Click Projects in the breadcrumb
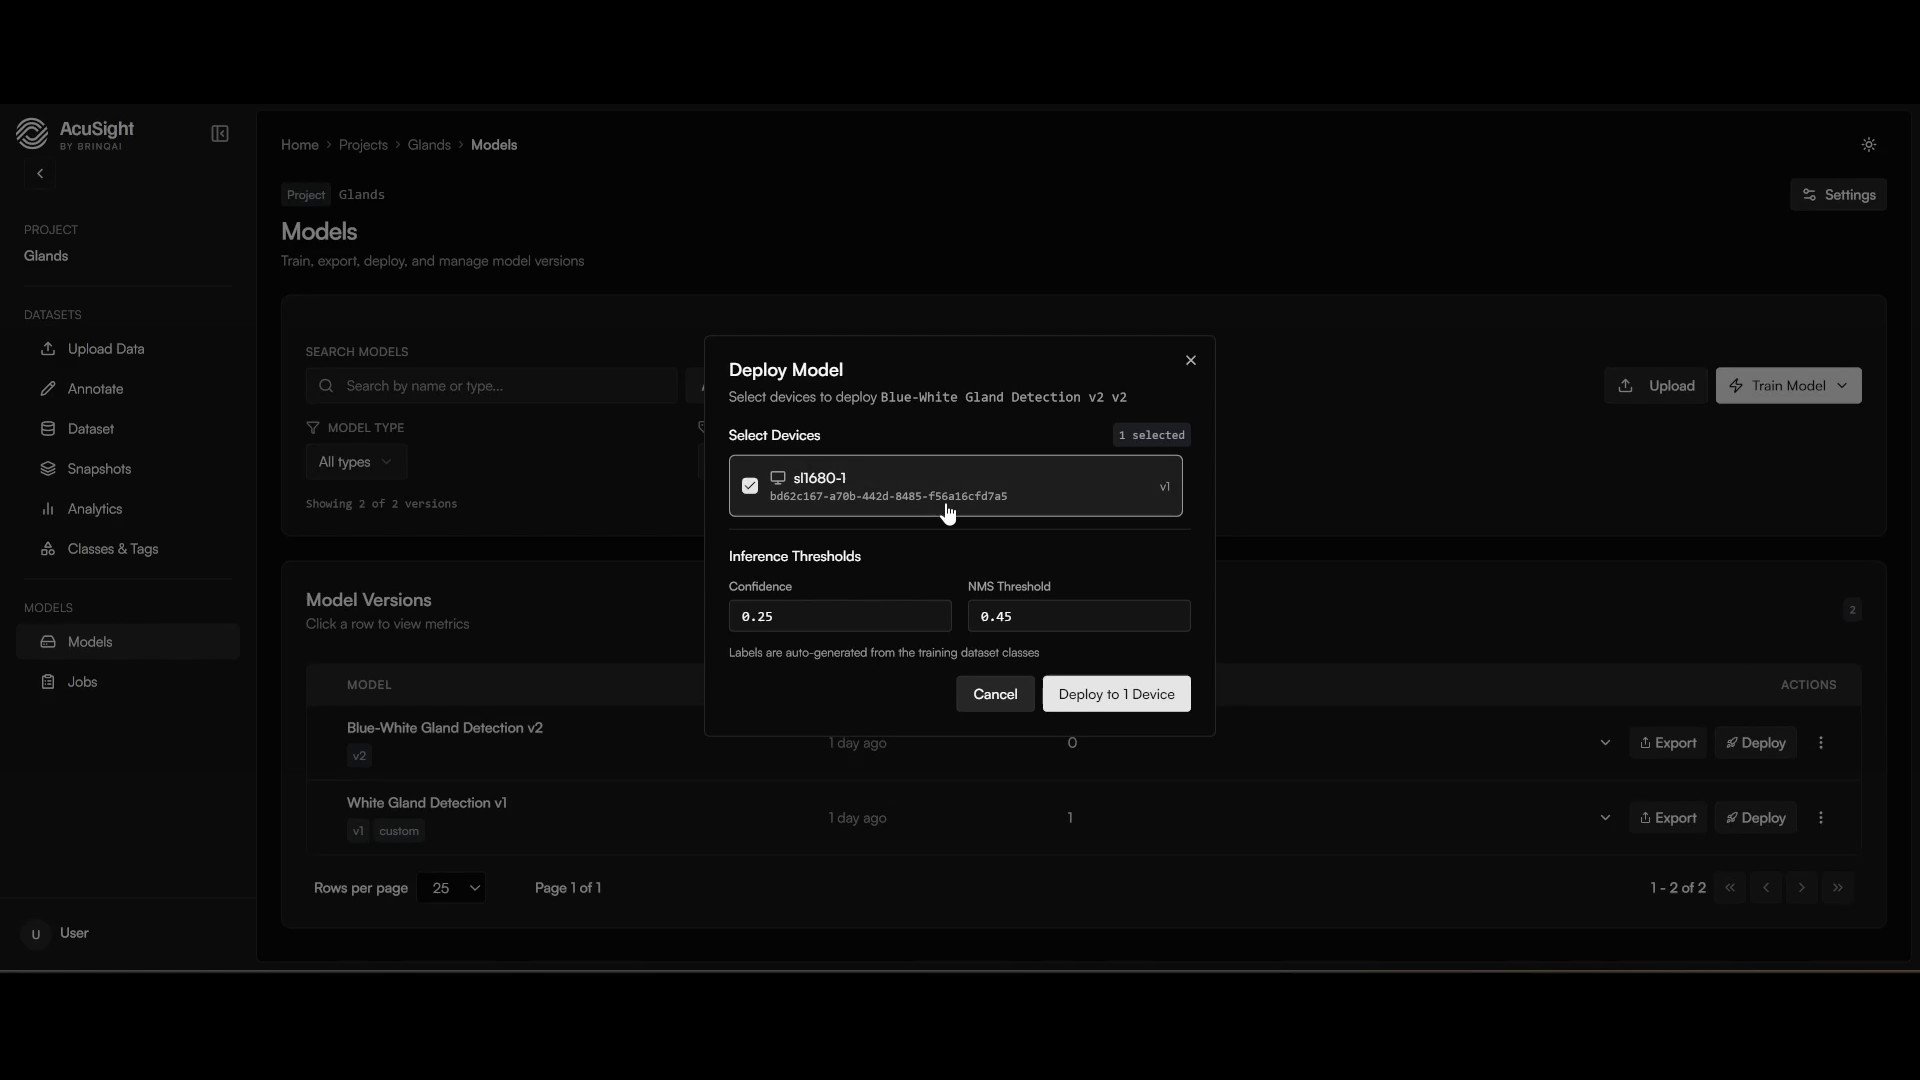This screenshot has height=1080, width=1920. pyautogui.click(x=363, y=145)
